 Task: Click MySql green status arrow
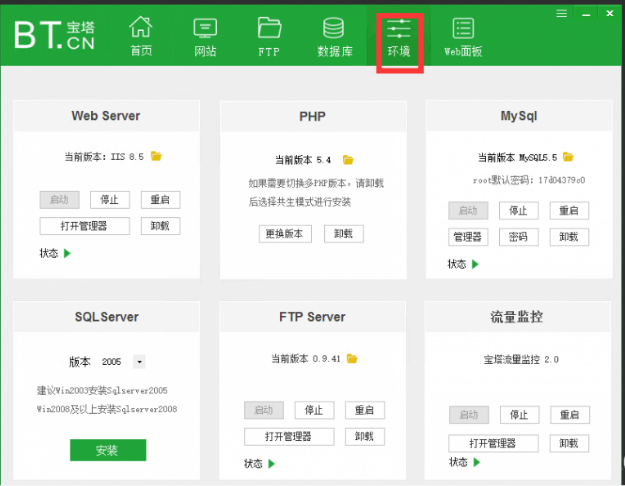pos(475,264)
